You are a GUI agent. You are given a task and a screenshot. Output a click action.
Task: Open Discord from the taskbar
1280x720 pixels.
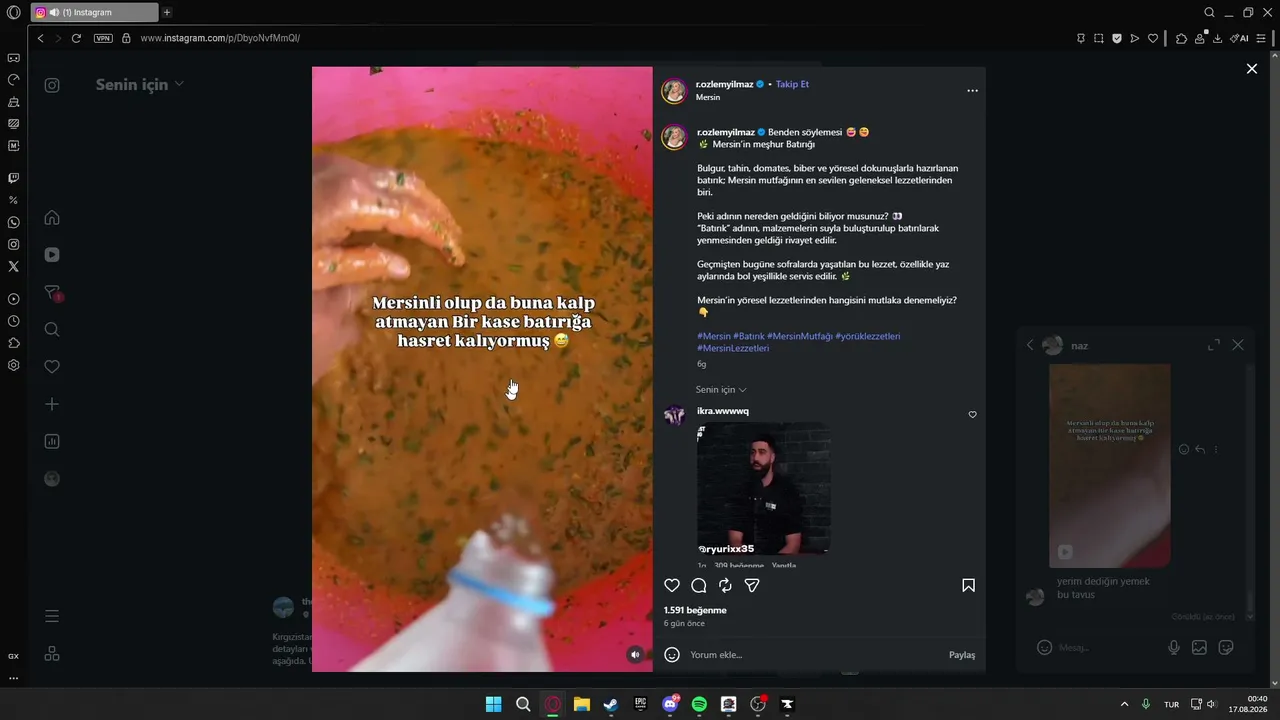click(670, 704)
